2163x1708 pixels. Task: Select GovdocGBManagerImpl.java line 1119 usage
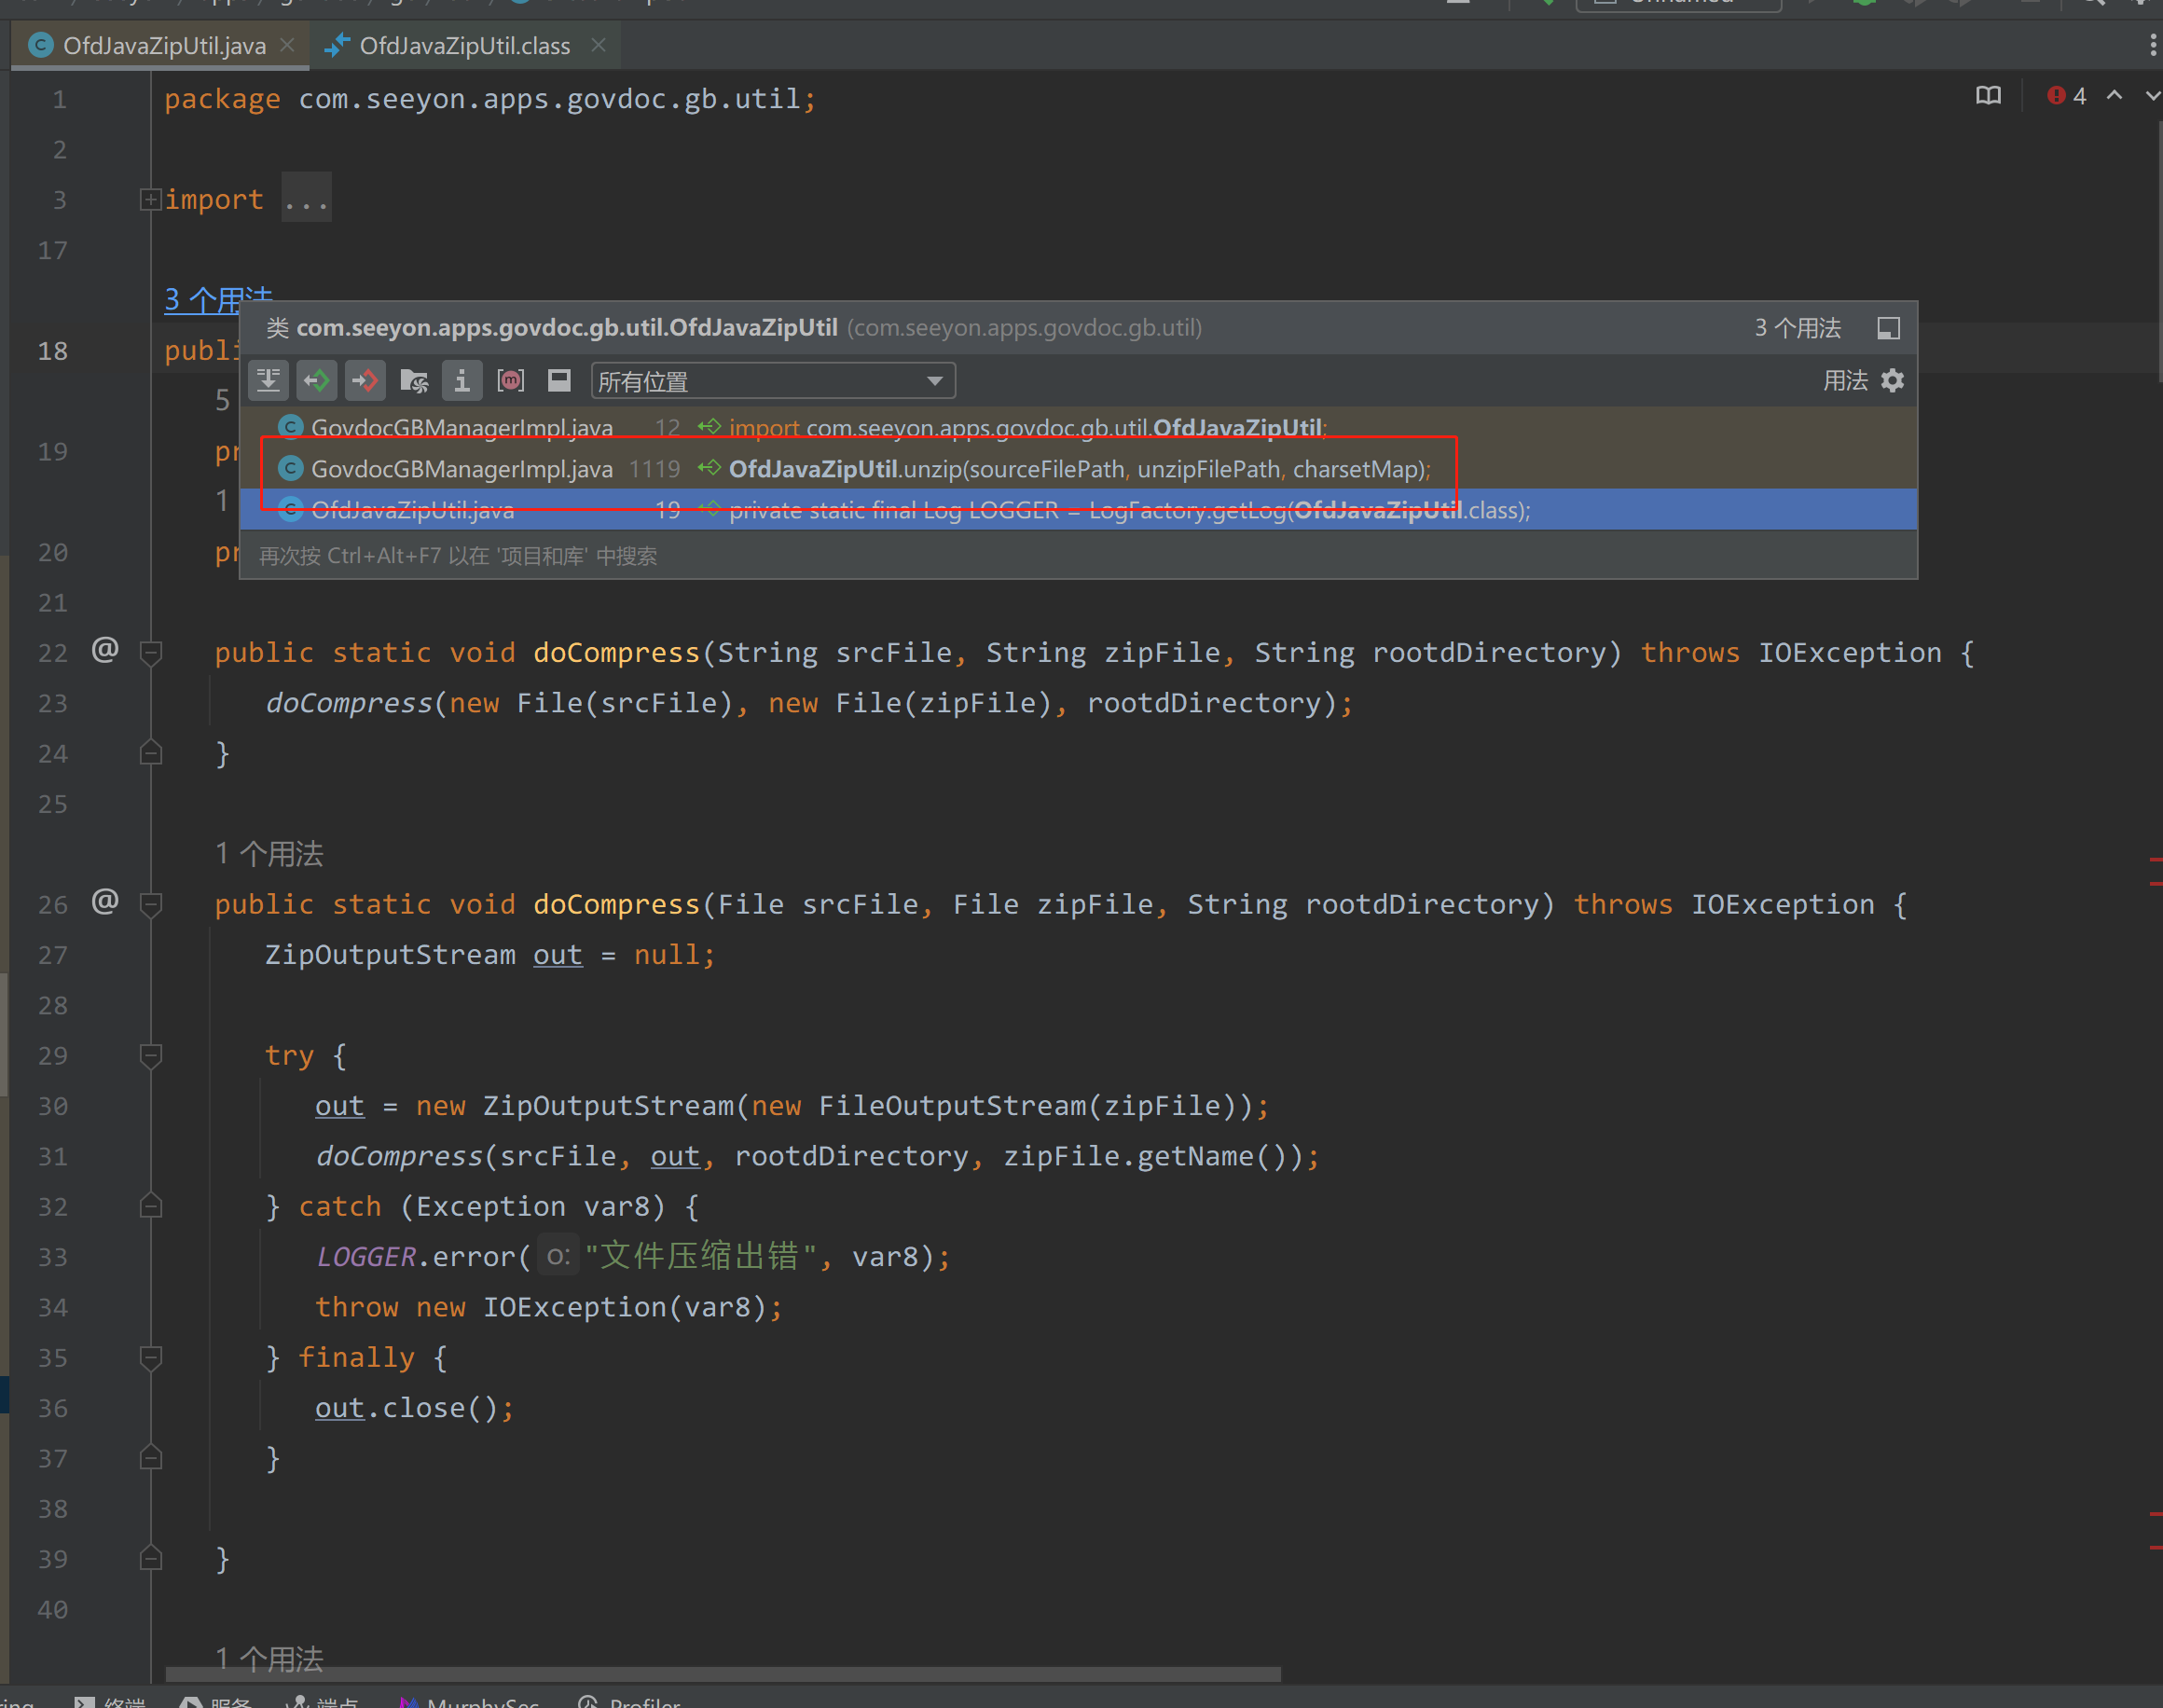pos(860,469)
